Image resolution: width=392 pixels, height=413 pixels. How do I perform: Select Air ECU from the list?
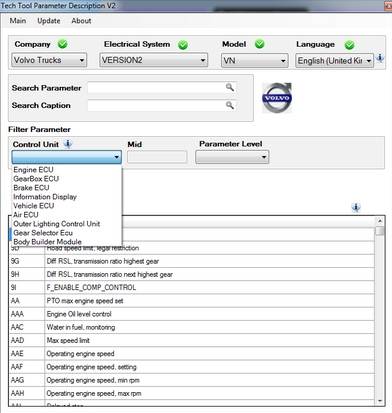pyautogui.click(x=67, y=215)
